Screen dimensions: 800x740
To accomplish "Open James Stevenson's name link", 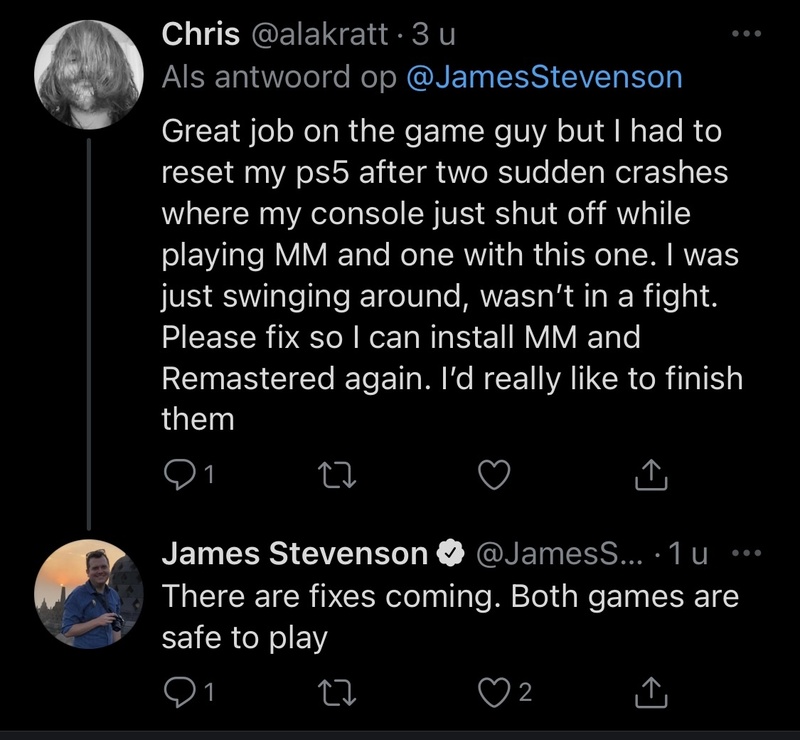I will (x=294, y=552).
